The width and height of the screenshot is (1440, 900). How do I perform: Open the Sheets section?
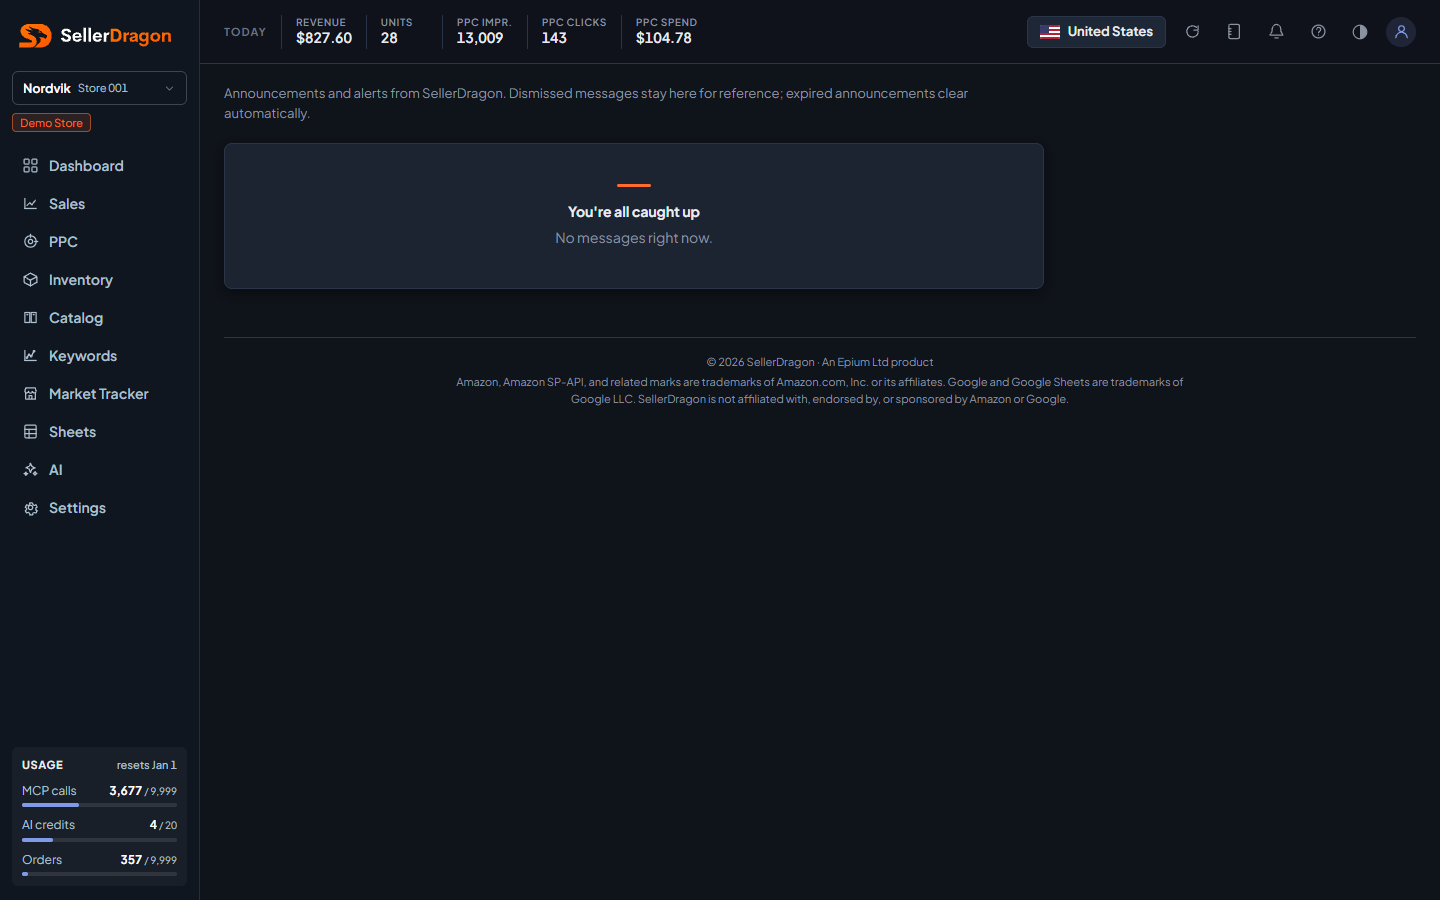pyautogui.click(x=99, y=432)
